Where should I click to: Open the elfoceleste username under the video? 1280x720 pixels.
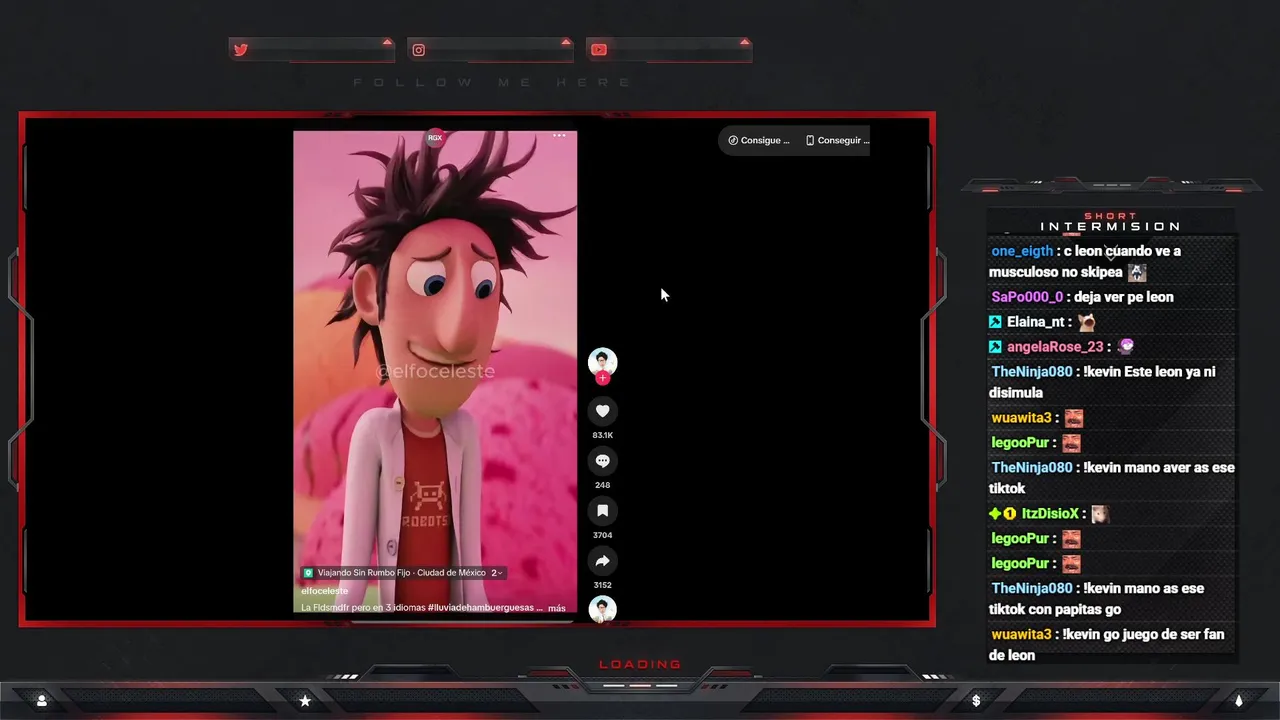pos(325,591)
